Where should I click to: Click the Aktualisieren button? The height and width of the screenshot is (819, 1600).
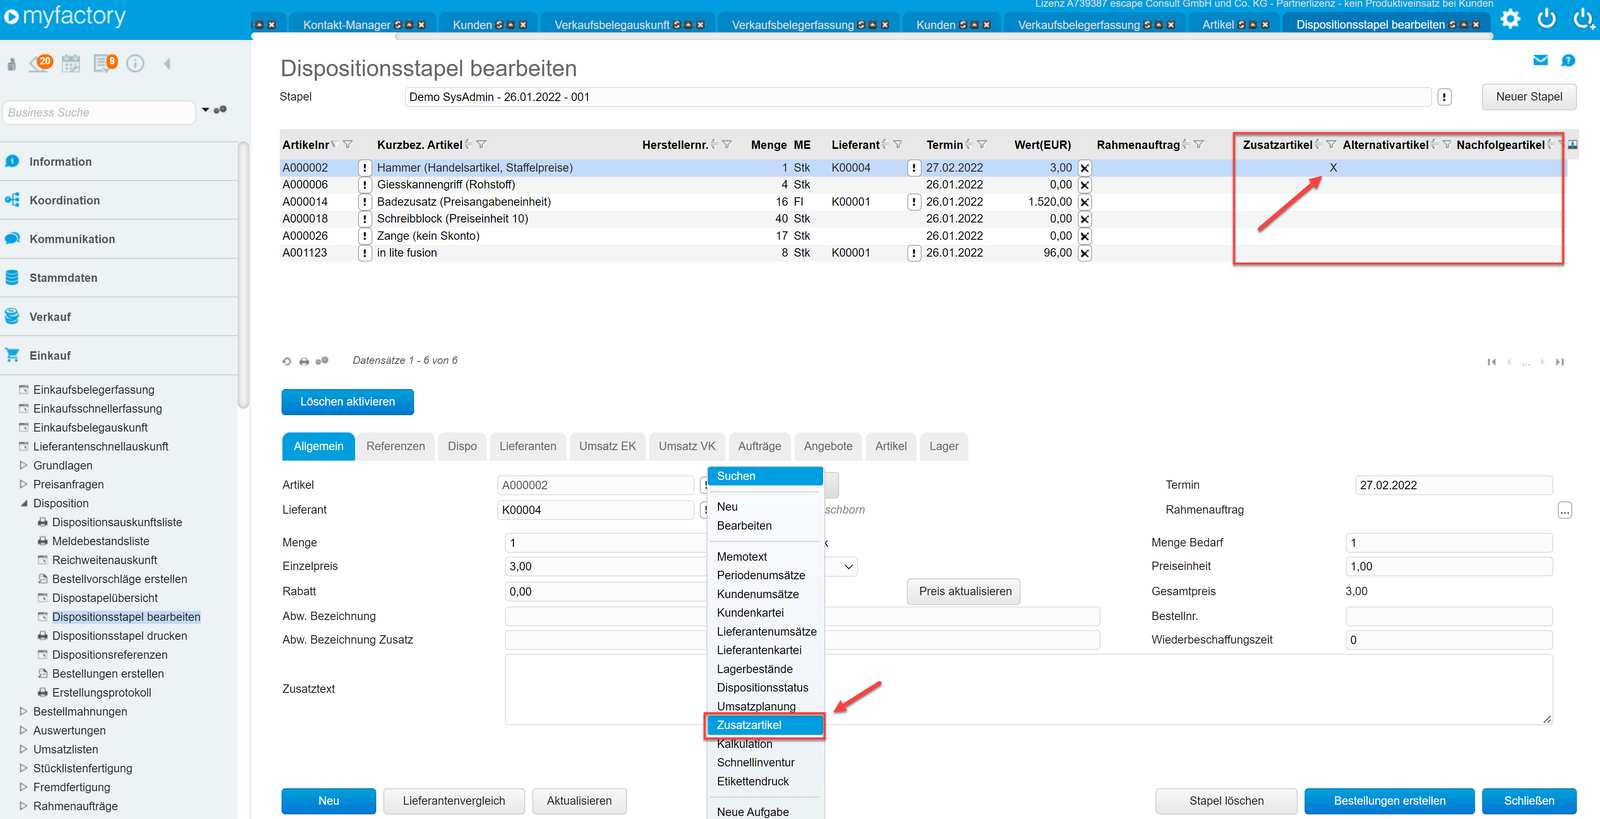click(x=579, y=801)
